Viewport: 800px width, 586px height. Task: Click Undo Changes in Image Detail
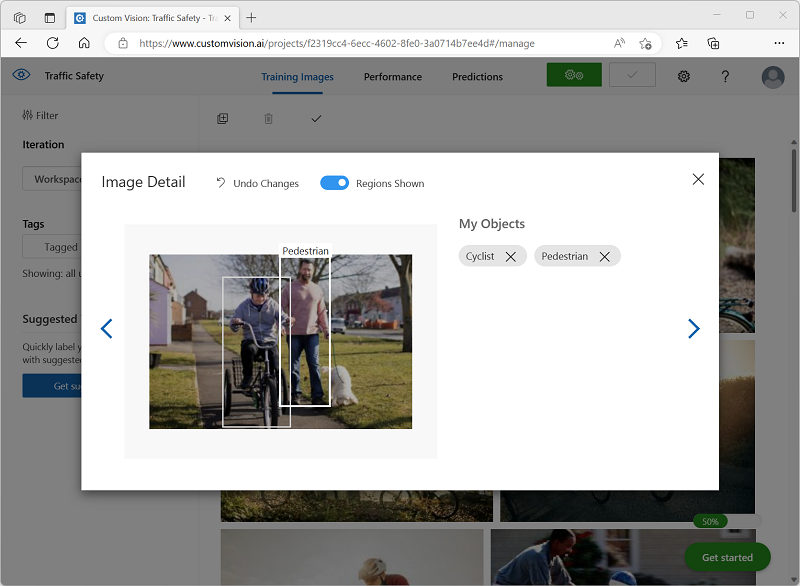pyautogui.click(x=257, y=183)
